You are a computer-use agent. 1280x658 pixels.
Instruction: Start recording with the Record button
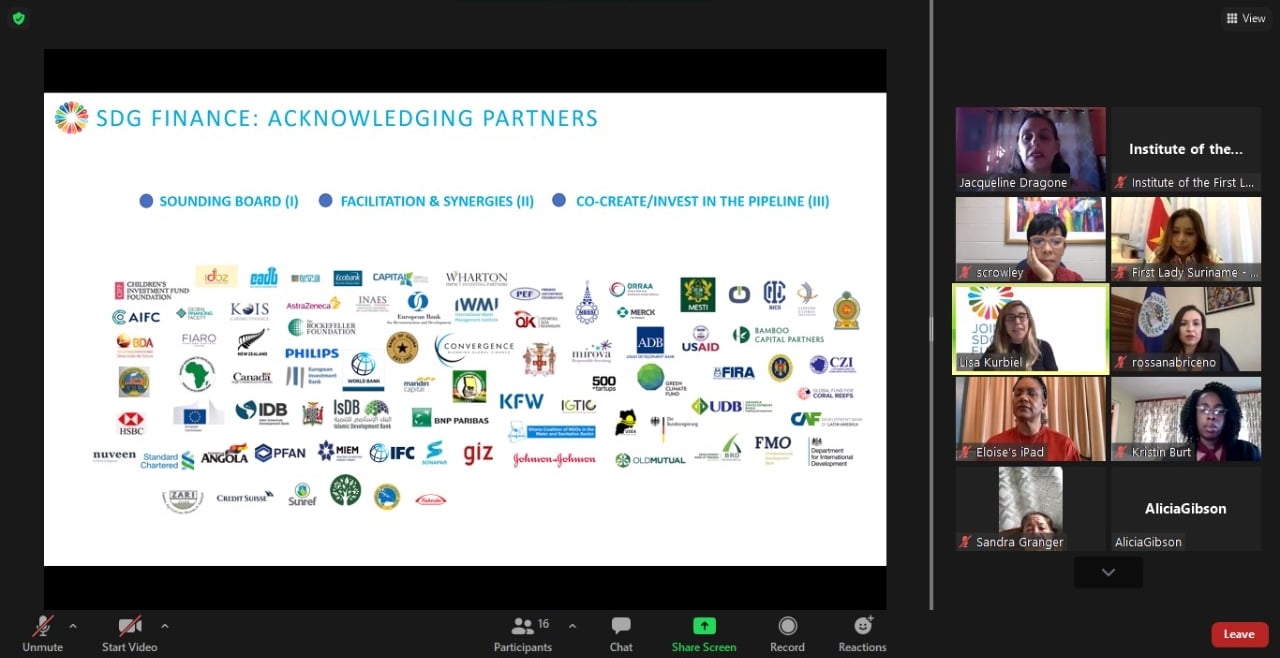point(787,634)
